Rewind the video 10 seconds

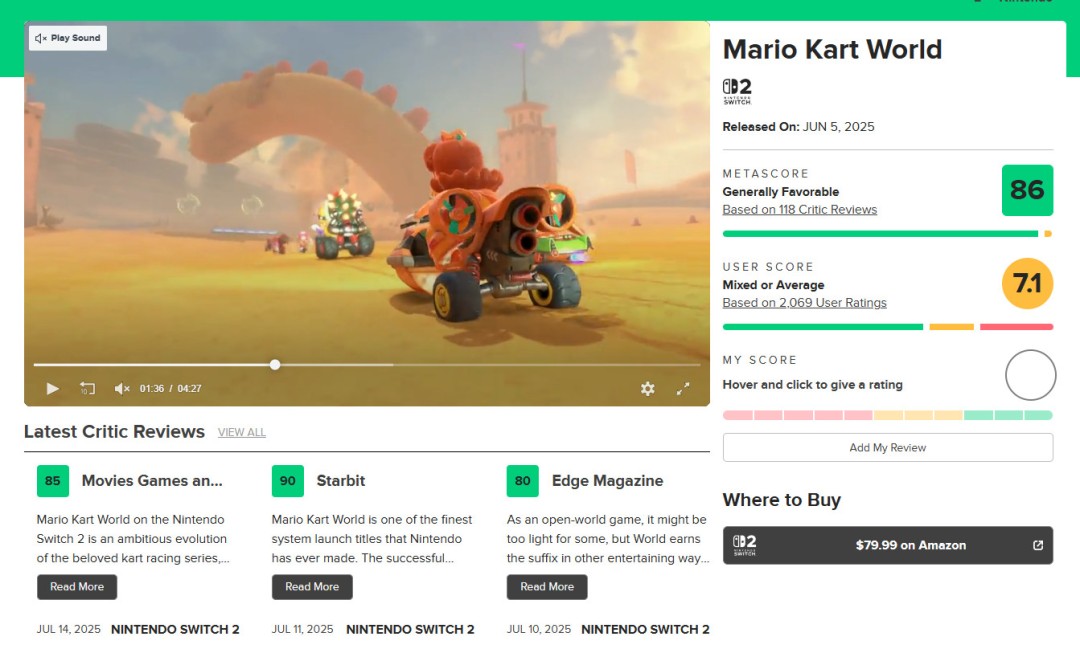87,388
